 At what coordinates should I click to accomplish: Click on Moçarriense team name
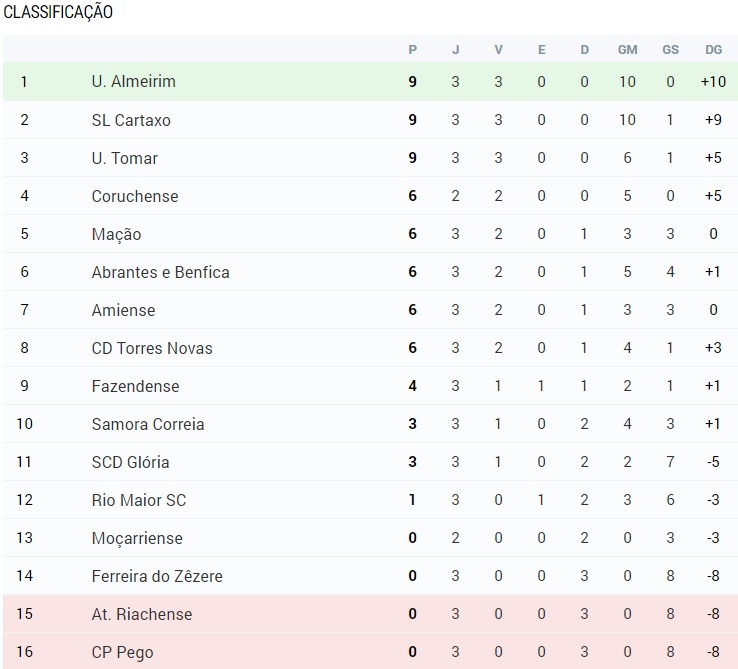click(x=137, y=538)
